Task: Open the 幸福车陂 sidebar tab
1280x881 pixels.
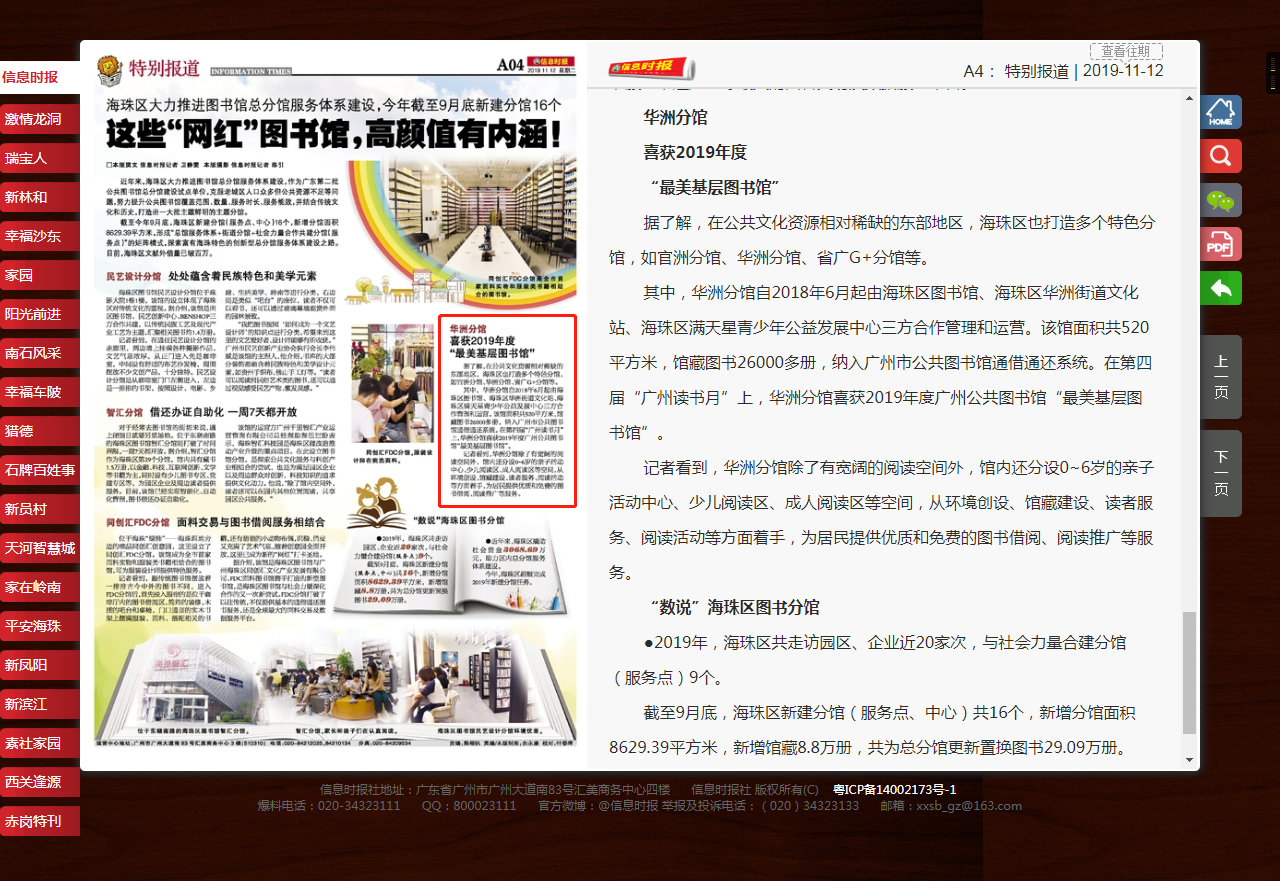Action: [40, 392]
